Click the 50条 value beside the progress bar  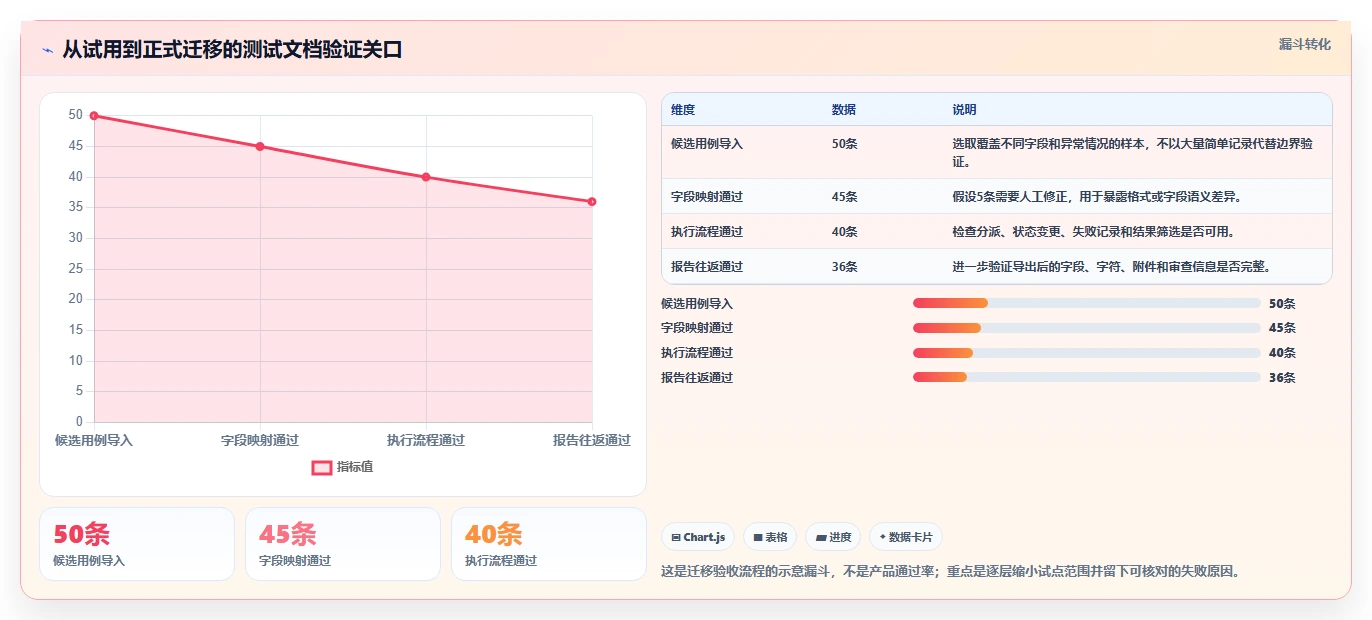pos(1282,304)
